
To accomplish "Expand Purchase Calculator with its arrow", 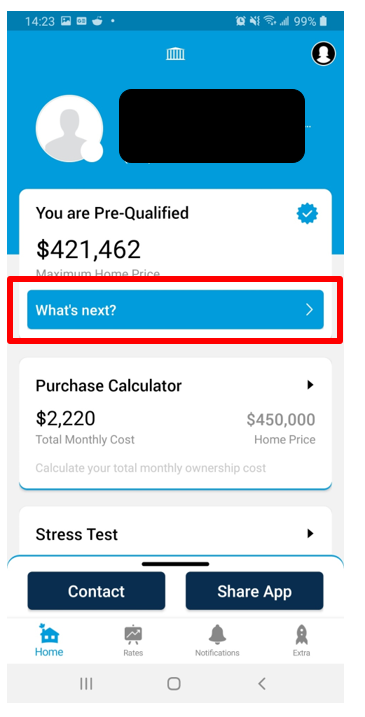I will pos(311,385).
